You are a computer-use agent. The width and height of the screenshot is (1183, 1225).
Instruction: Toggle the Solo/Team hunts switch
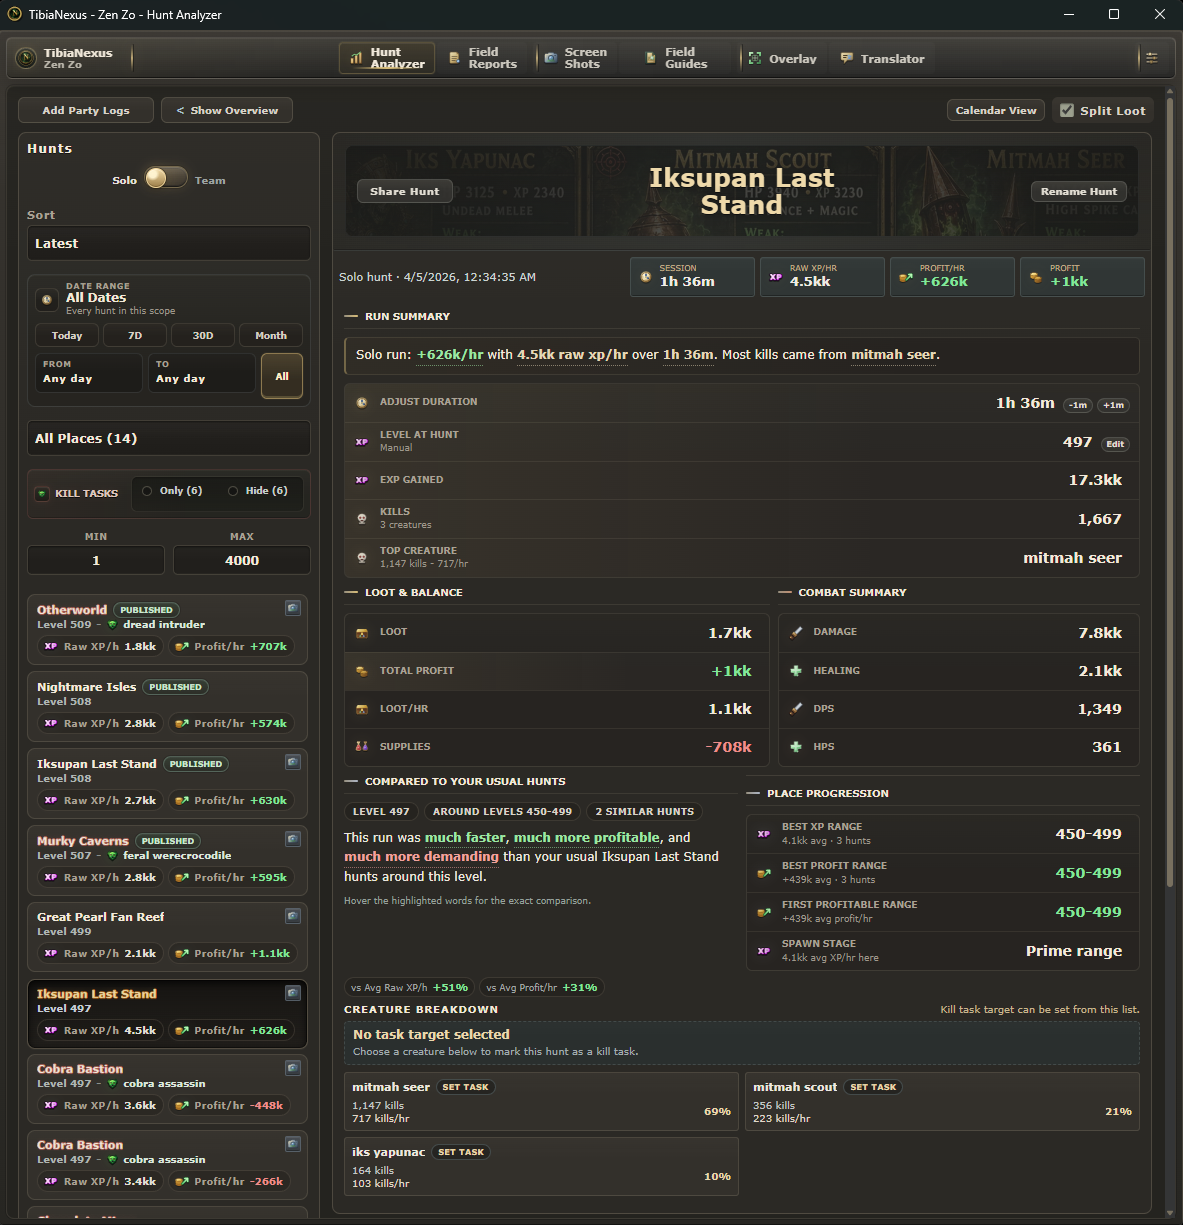tap(166, 178)
